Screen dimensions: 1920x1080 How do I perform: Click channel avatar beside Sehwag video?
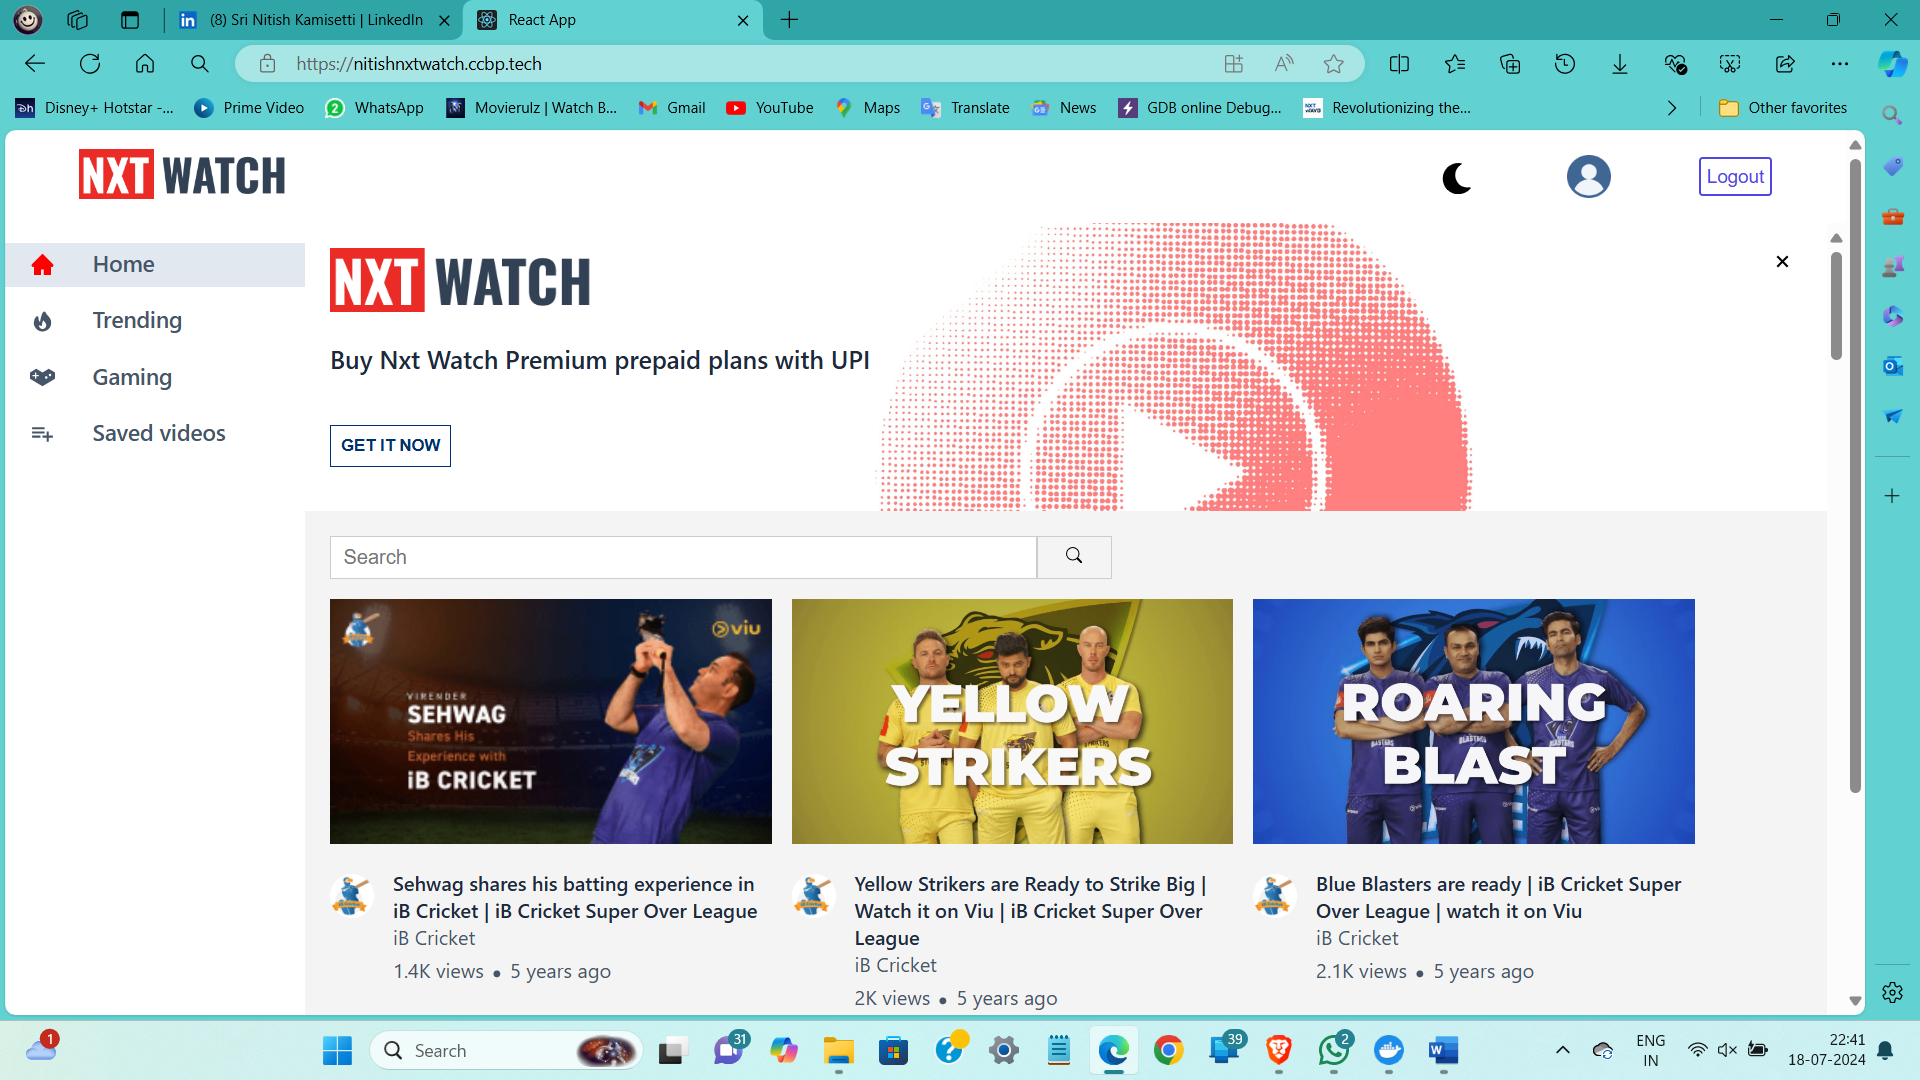351,895
